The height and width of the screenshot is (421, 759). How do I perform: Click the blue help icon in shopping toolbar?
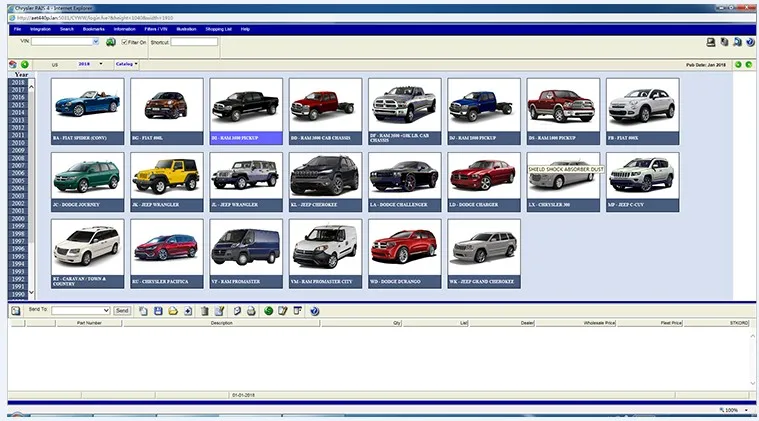[315, 311]
